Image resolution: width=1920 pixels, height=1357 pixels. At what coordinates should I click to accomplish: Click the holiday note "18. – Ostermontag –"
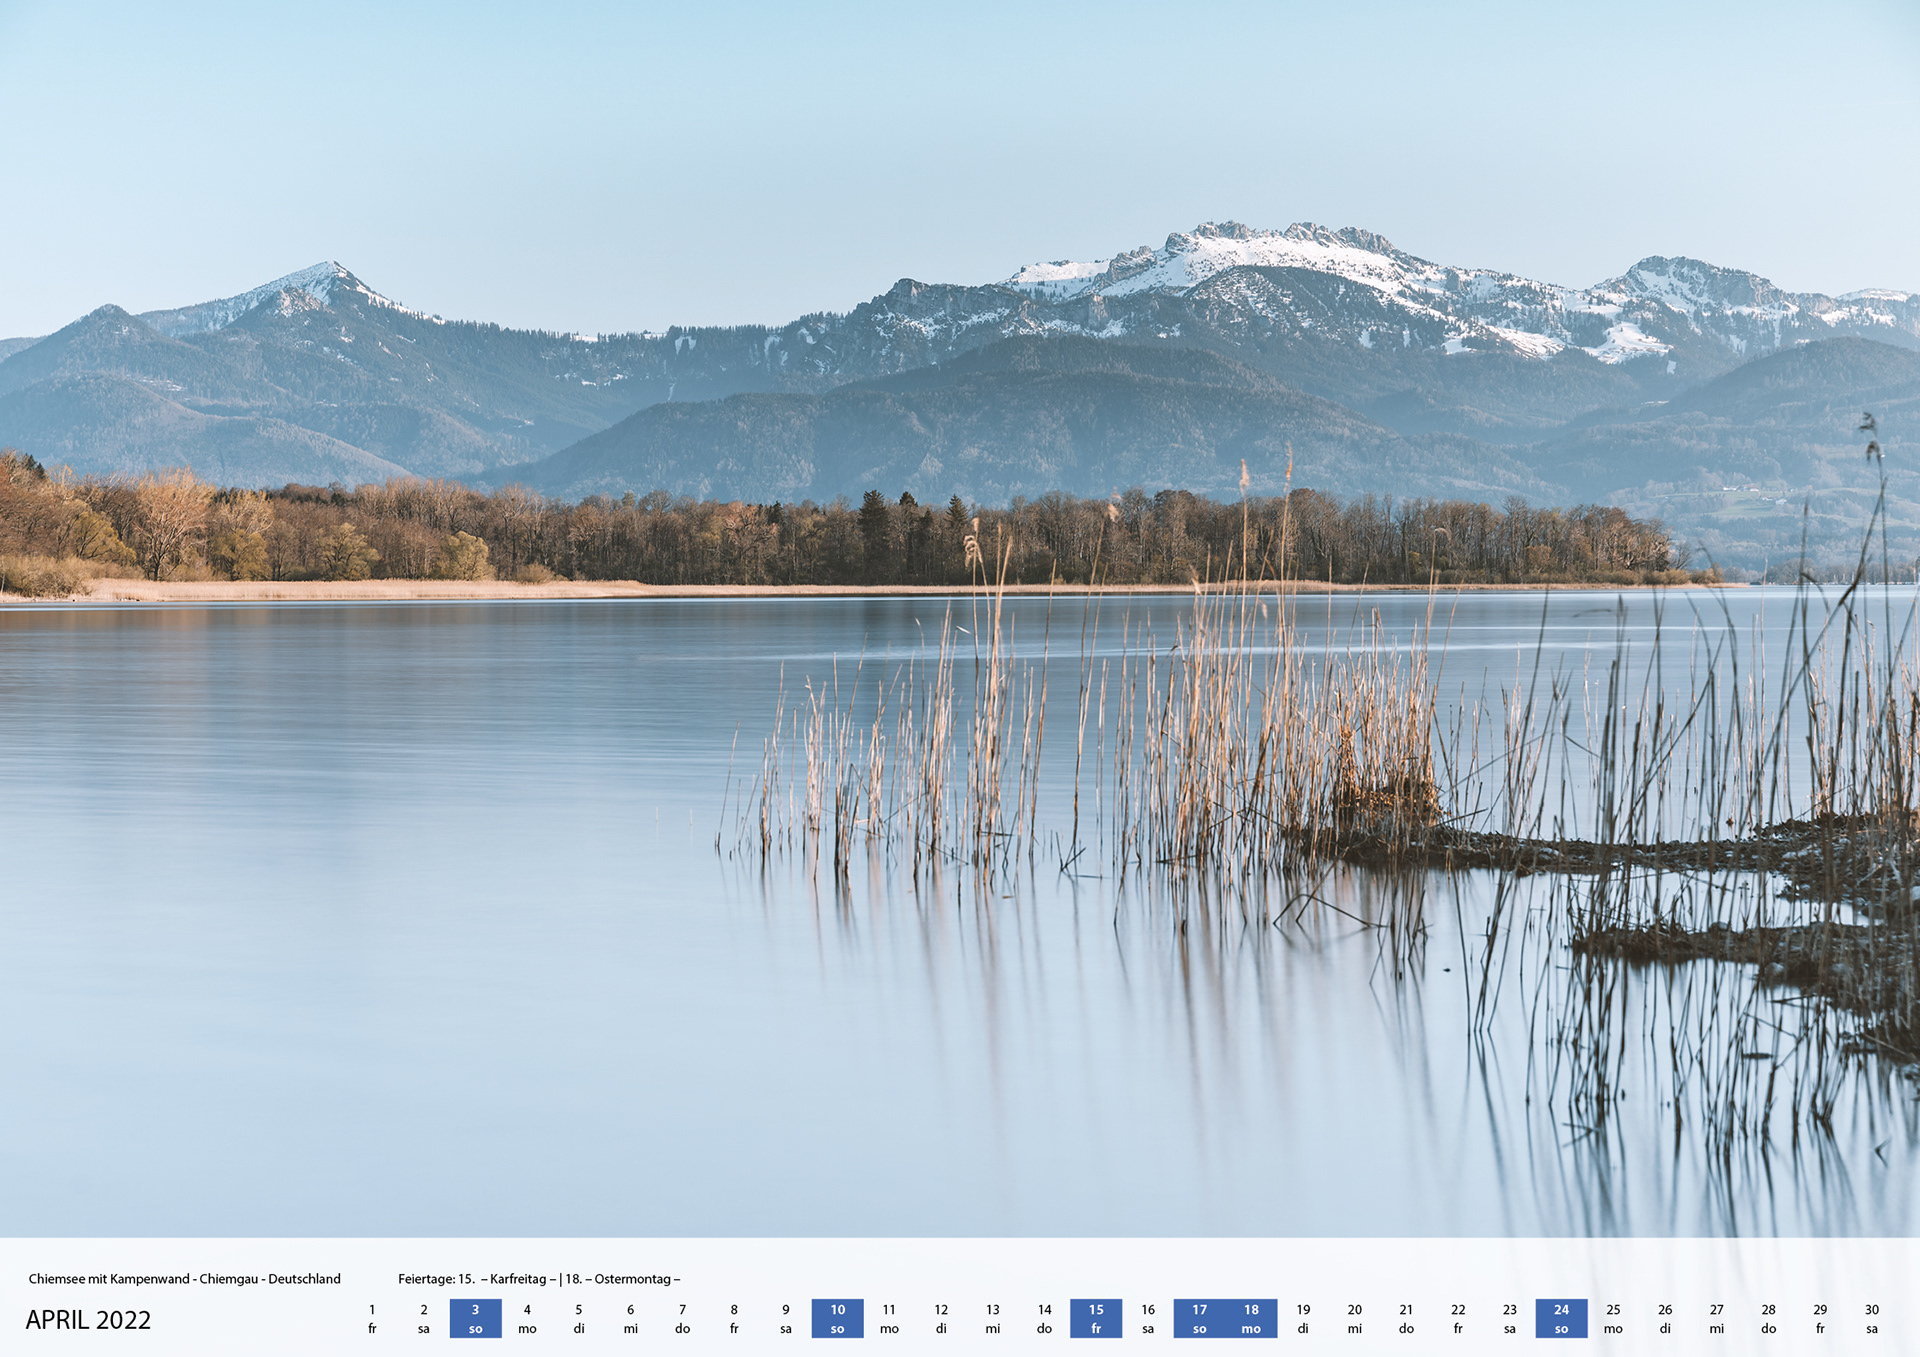[x=623, y=1279]
